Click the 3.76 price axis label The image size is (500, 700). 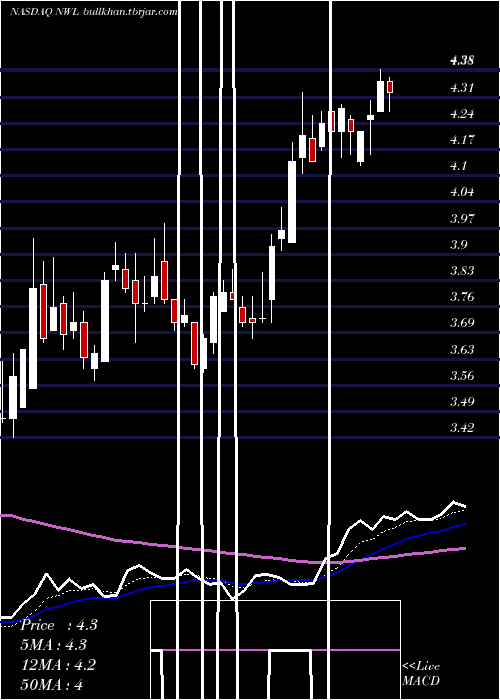[x=462, y=297]
